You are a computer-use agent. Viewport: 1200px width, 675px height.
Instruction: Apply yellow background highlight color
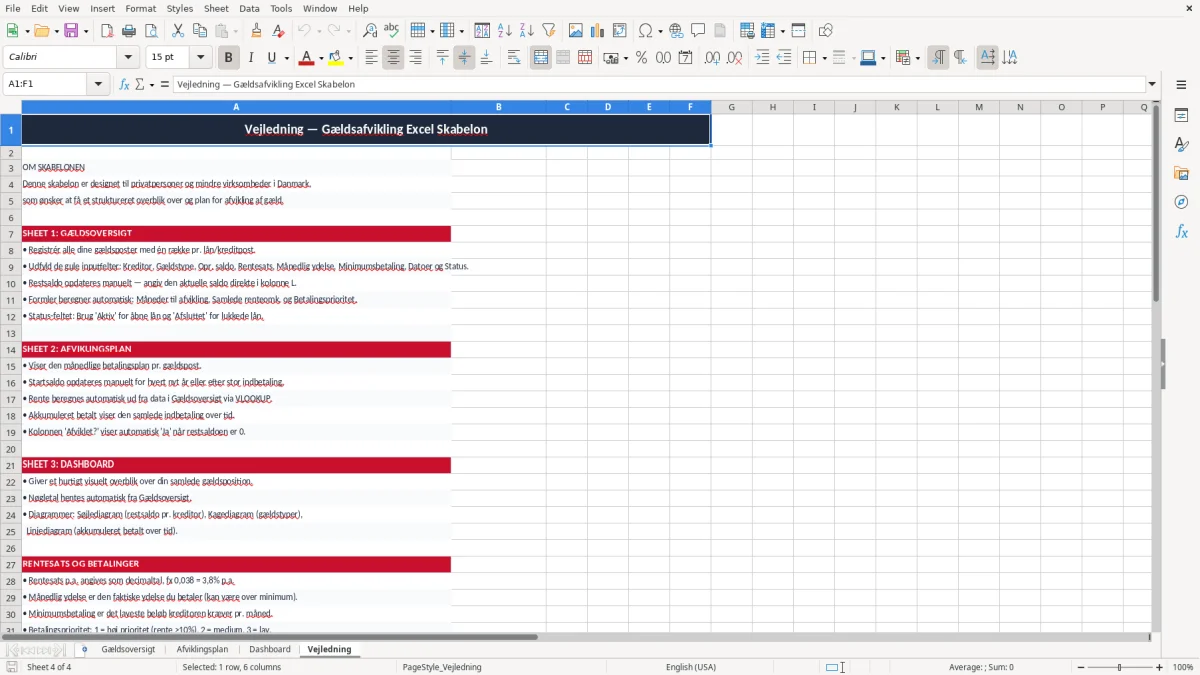(336, 58)
